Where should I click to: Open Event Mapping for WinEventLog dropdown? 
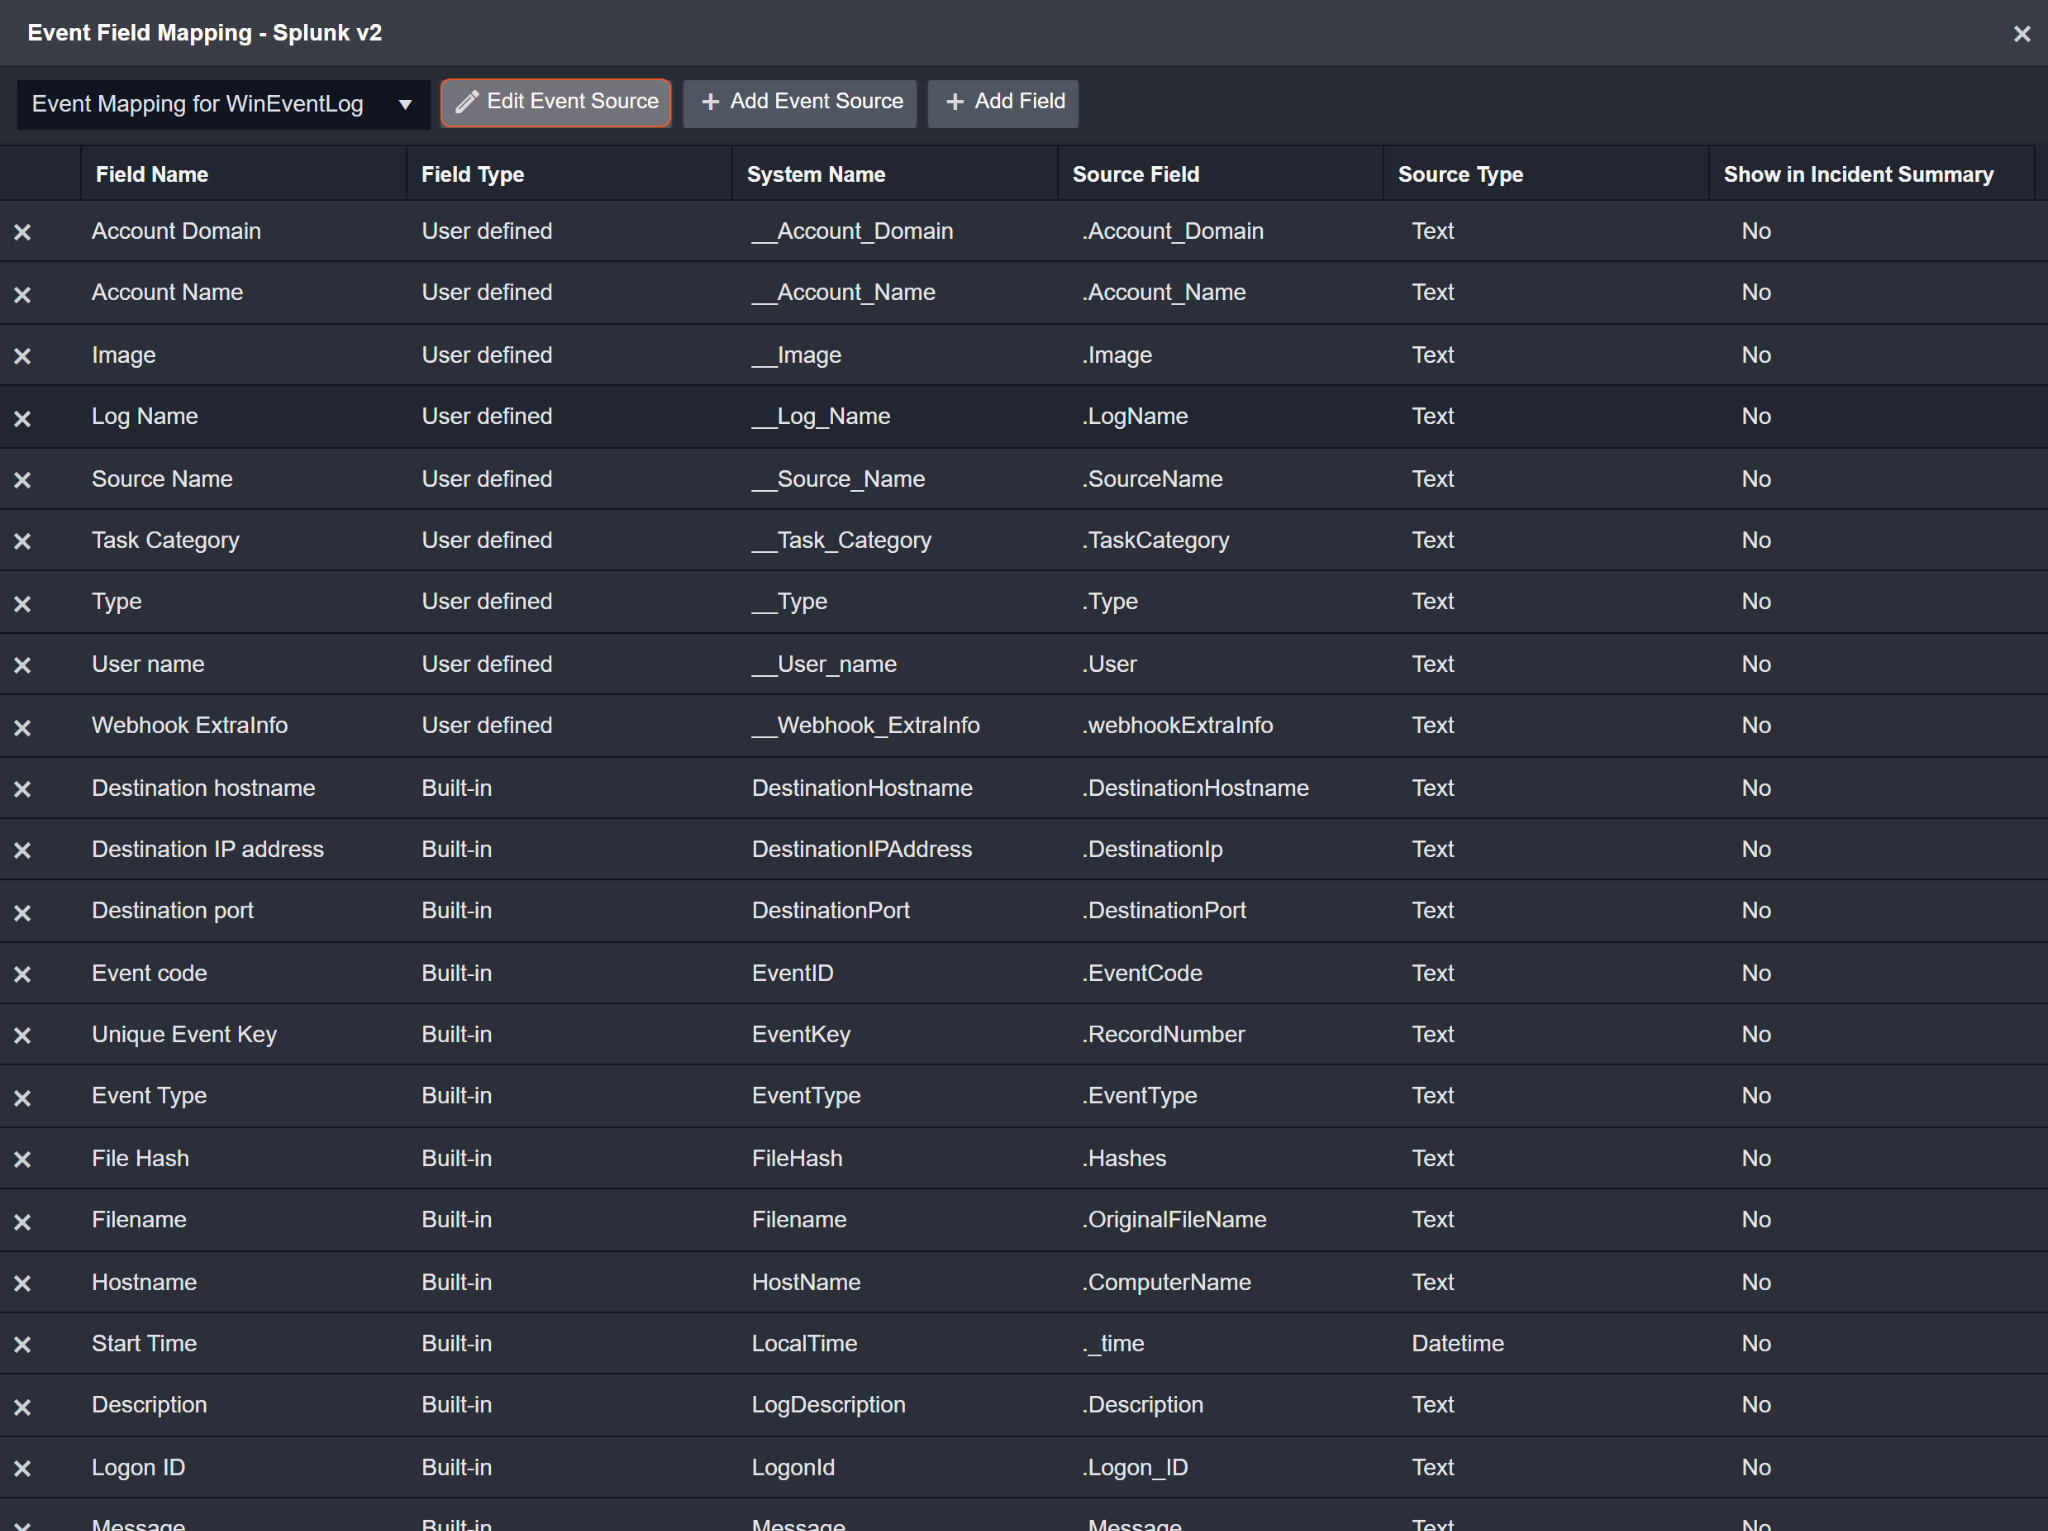click(222, 104)
